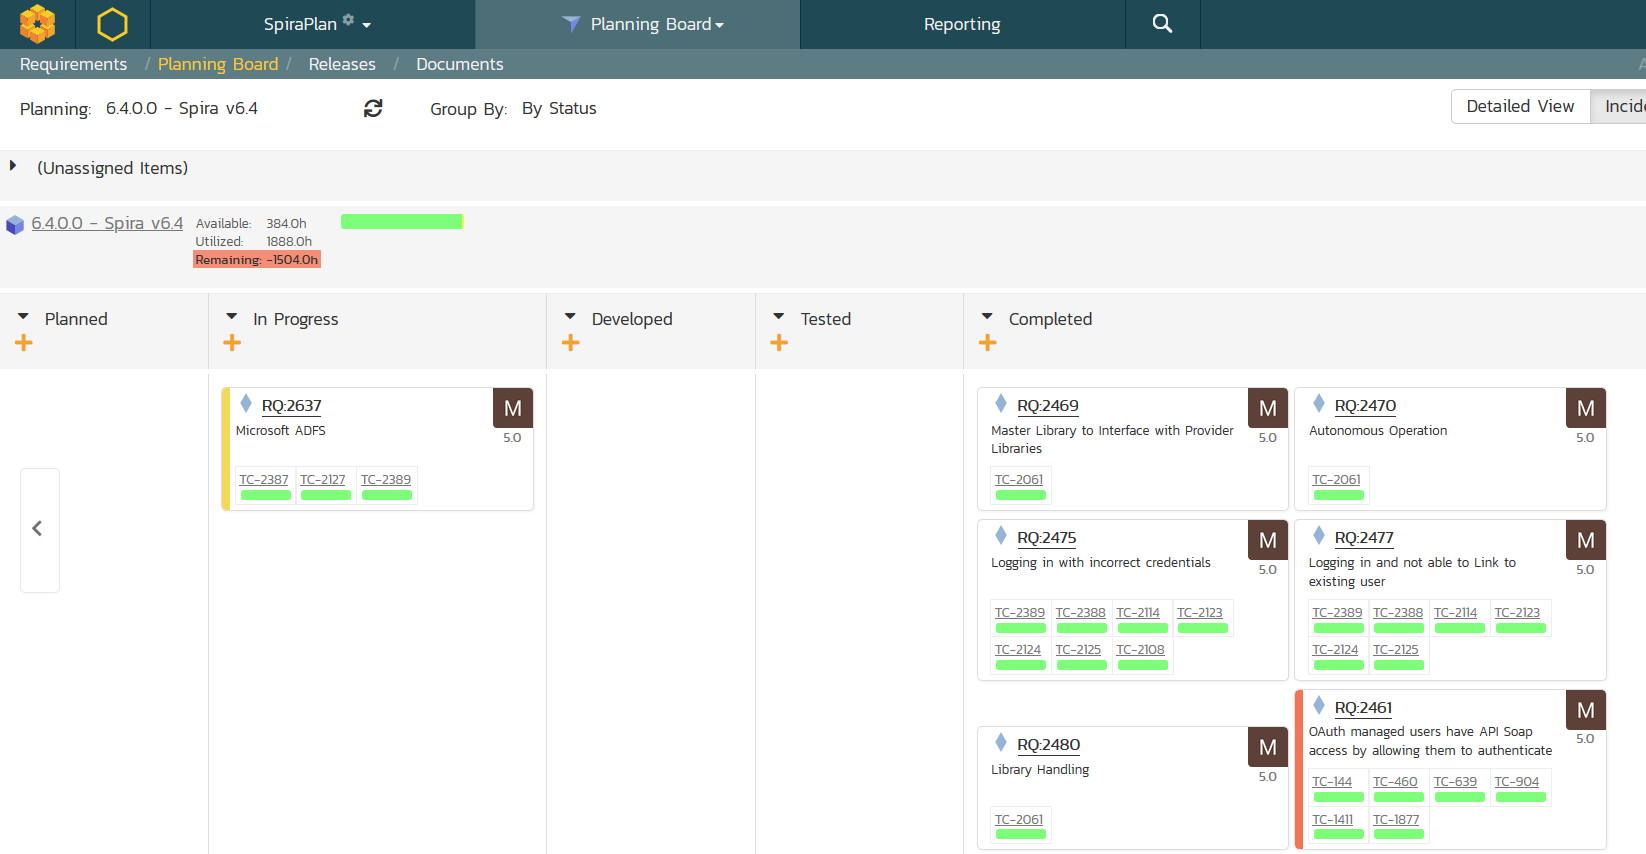
Task: Click the plus icon under Tested
Action: click(x=779, y=343)
